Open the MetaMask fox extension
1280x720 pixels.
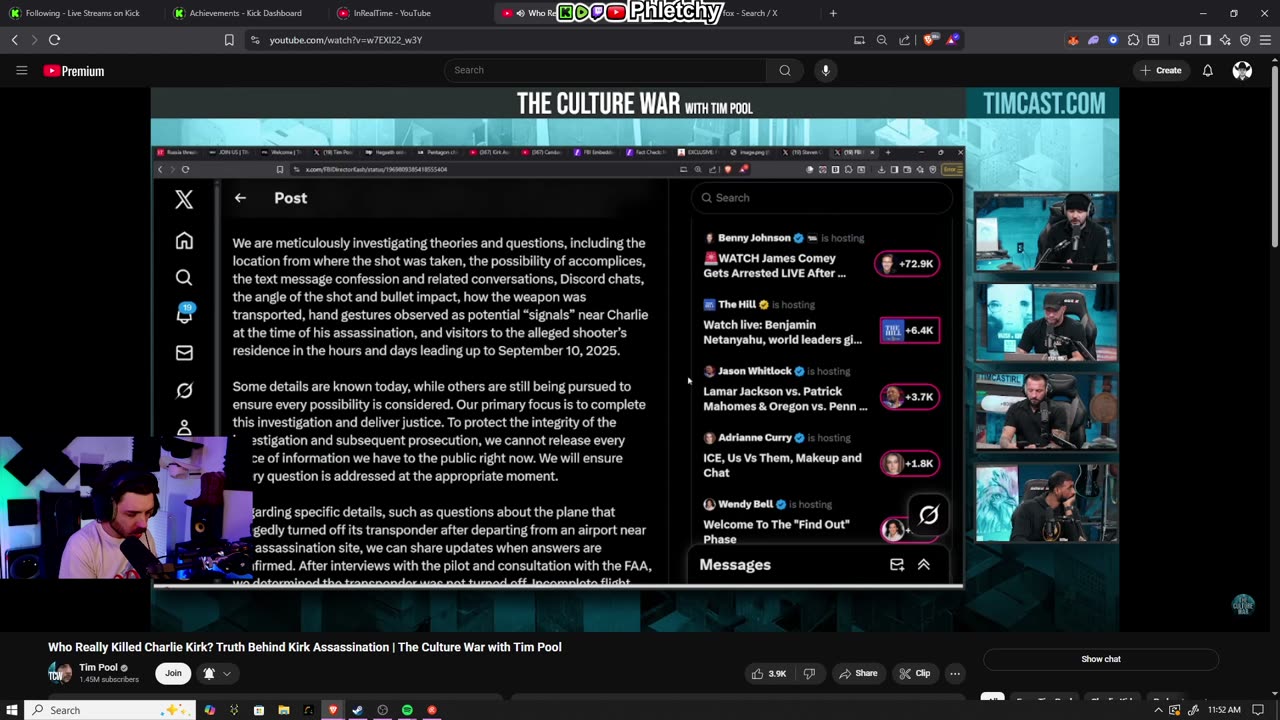click(1073, 40)
